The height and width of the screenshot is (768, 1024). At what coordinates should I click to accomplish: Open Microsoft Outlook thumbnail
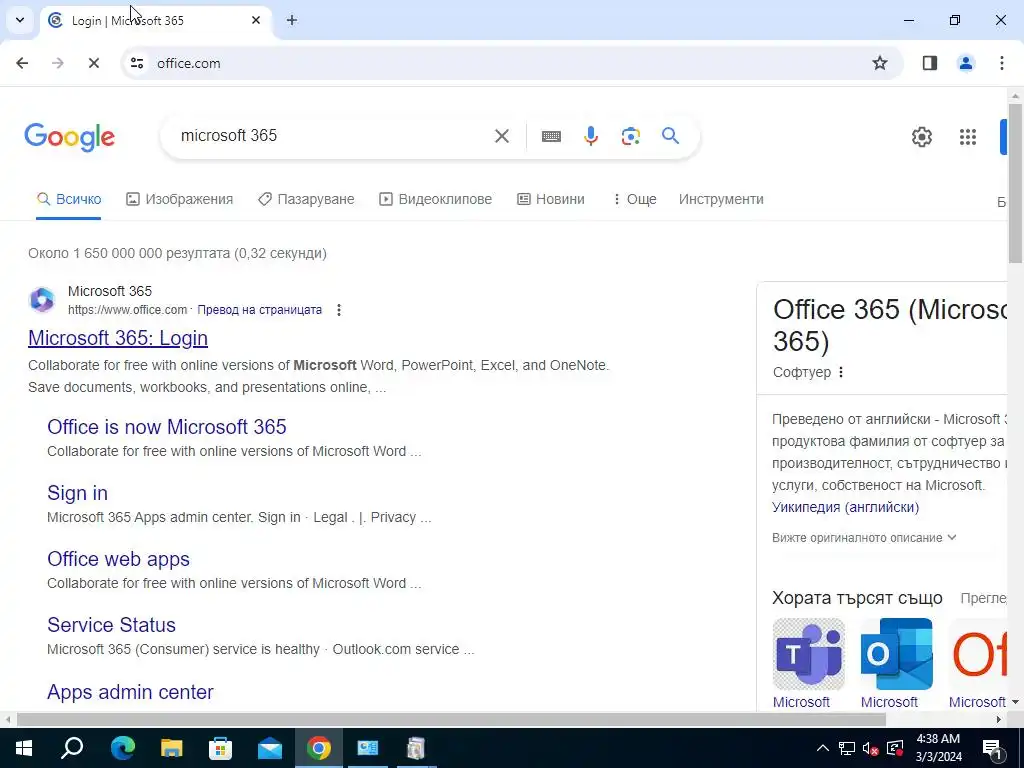pyautogui.click(x=896, y=654)
